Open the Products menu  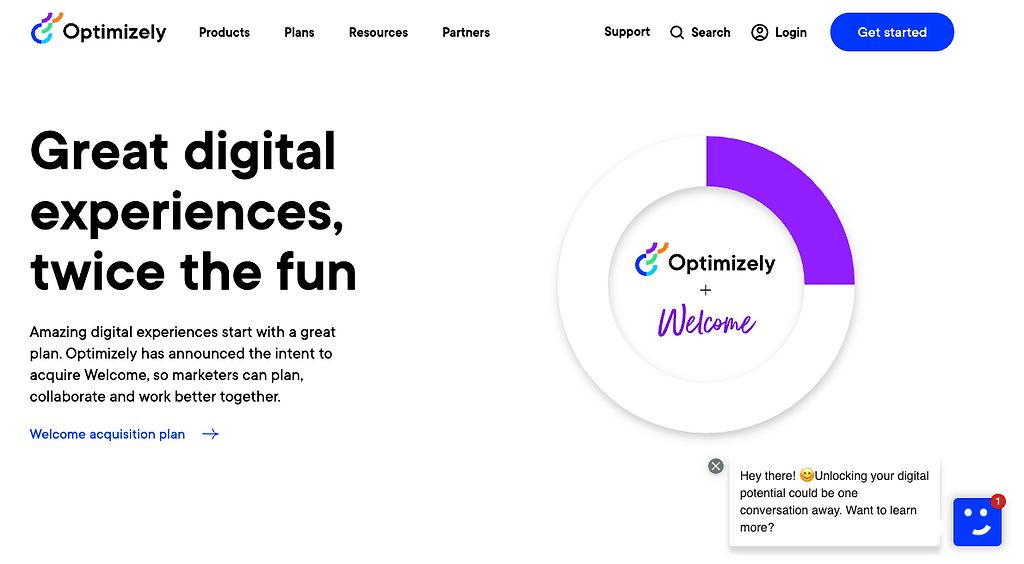(x=224, y=33)
